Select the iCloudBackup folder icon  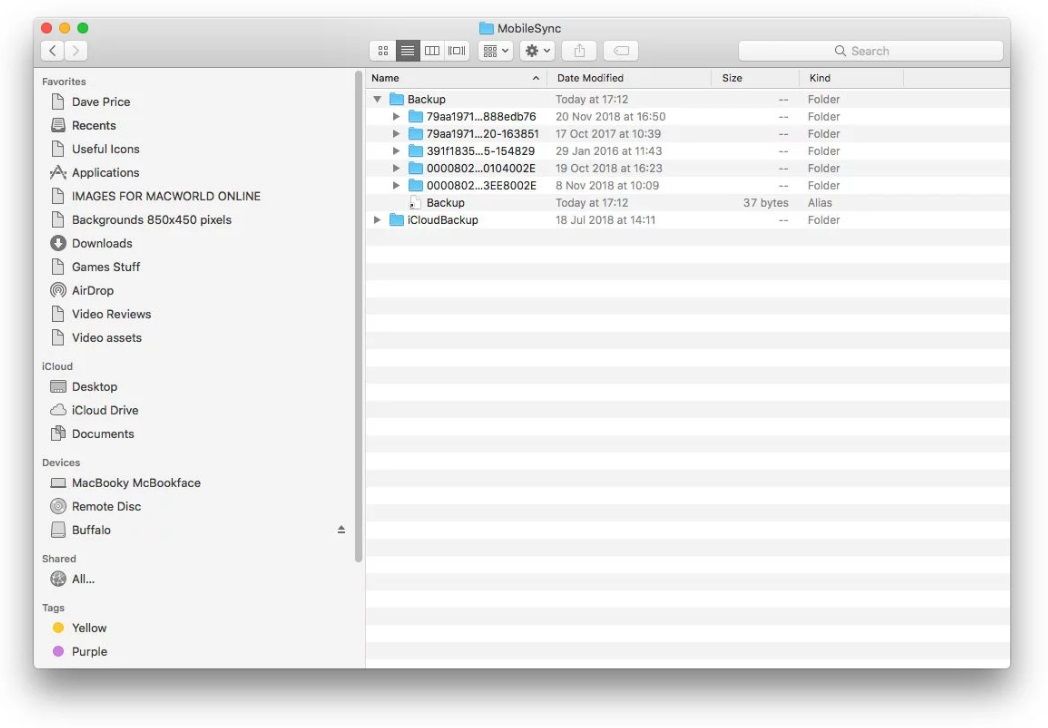(x=396, y=220)
